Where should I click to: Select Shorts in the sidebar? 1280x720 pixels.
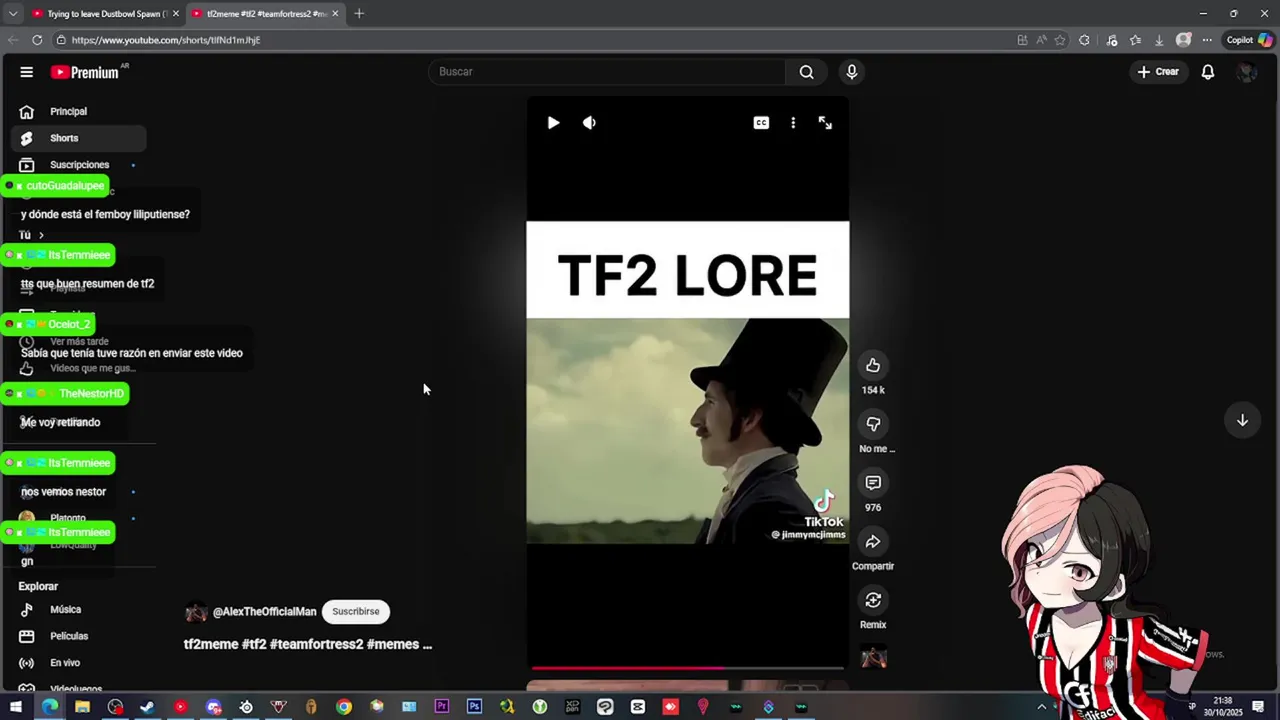point(78,138)
